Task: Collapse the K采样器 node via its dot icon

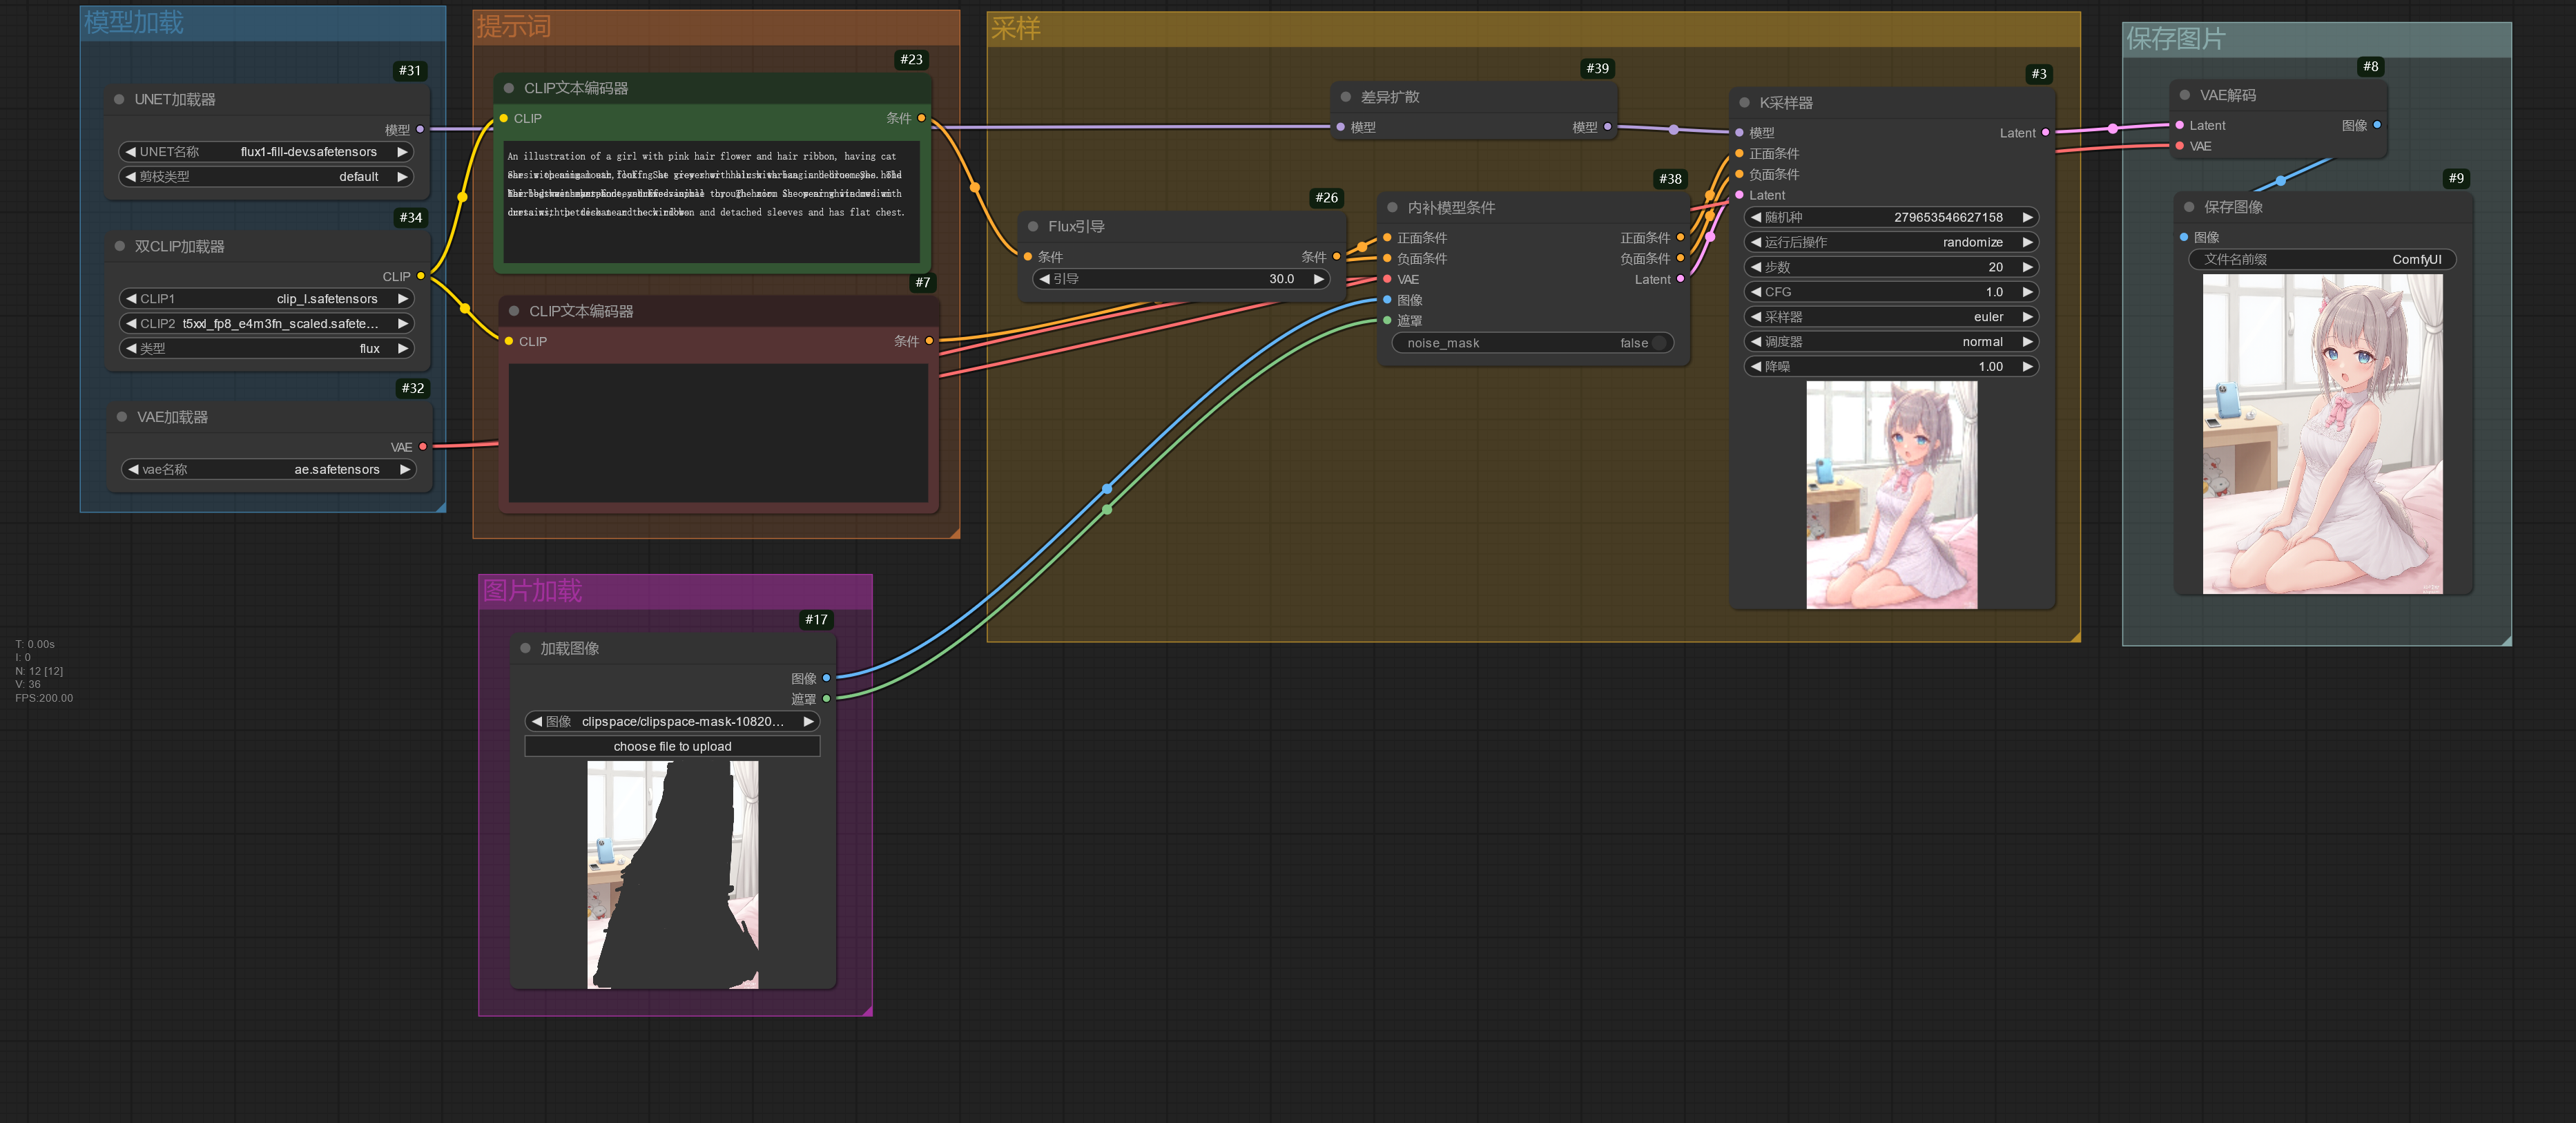Action: (1744, 102)
